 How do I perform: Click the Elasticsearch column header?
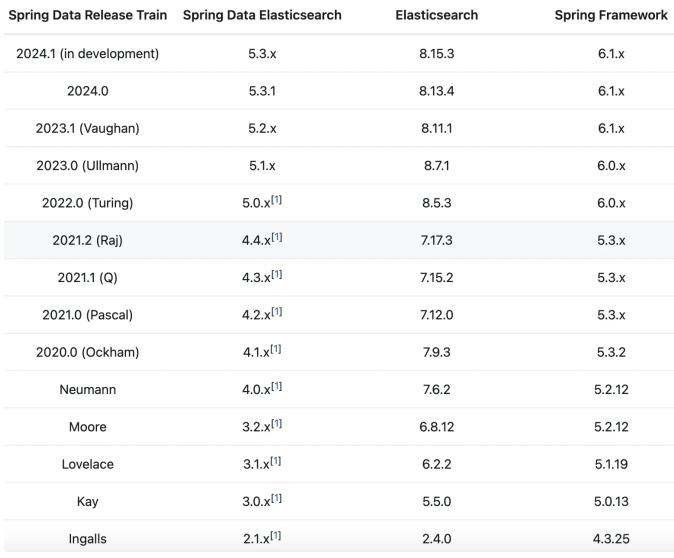[437, 15]
